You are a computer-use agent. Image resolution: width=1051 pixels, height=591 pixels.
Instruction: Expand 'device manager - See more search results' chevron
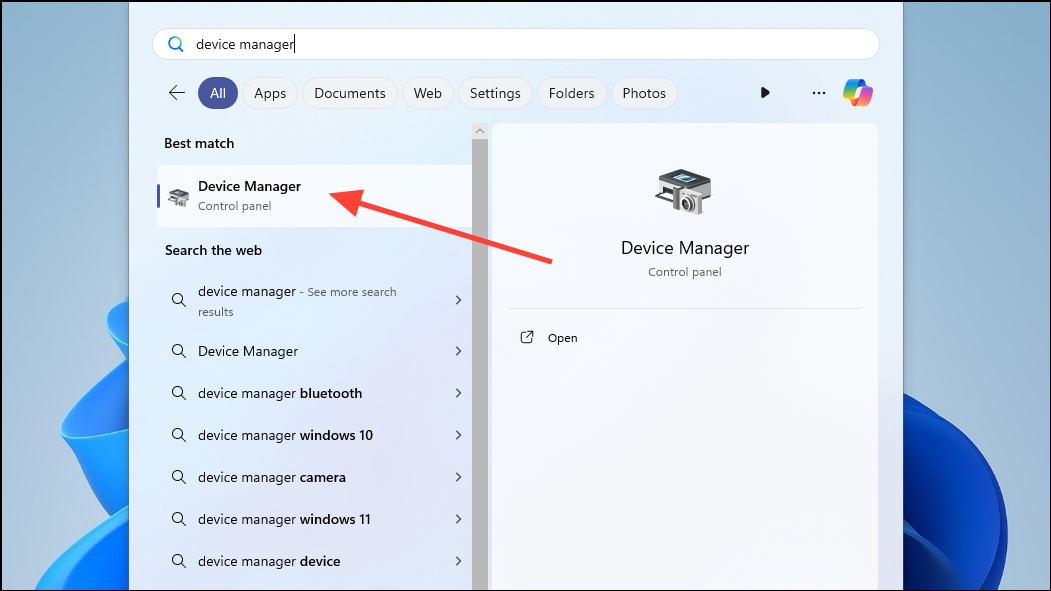458,300
